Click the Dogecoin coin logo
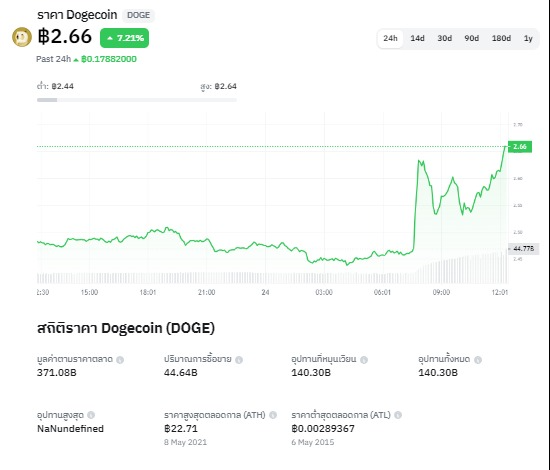Image resolution: width=550 pixels, height=470 pixels. [x=22, y=37]
